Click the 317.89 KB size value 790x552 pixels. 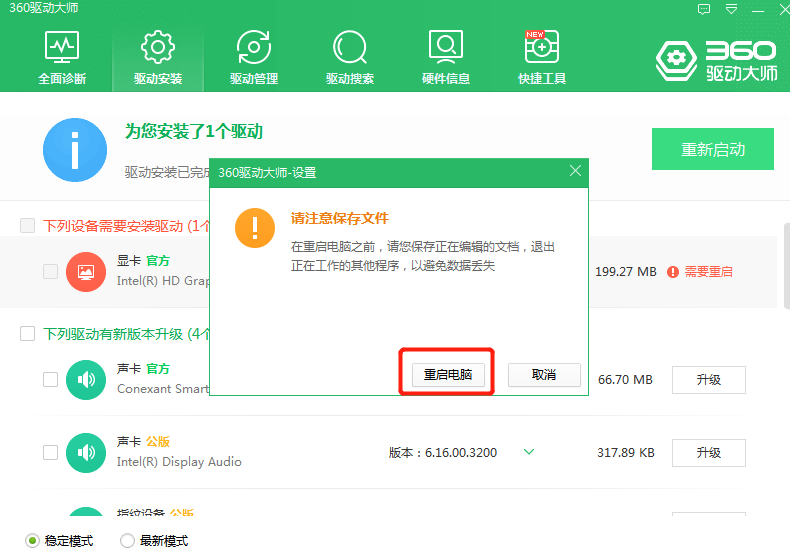(626, 453)
